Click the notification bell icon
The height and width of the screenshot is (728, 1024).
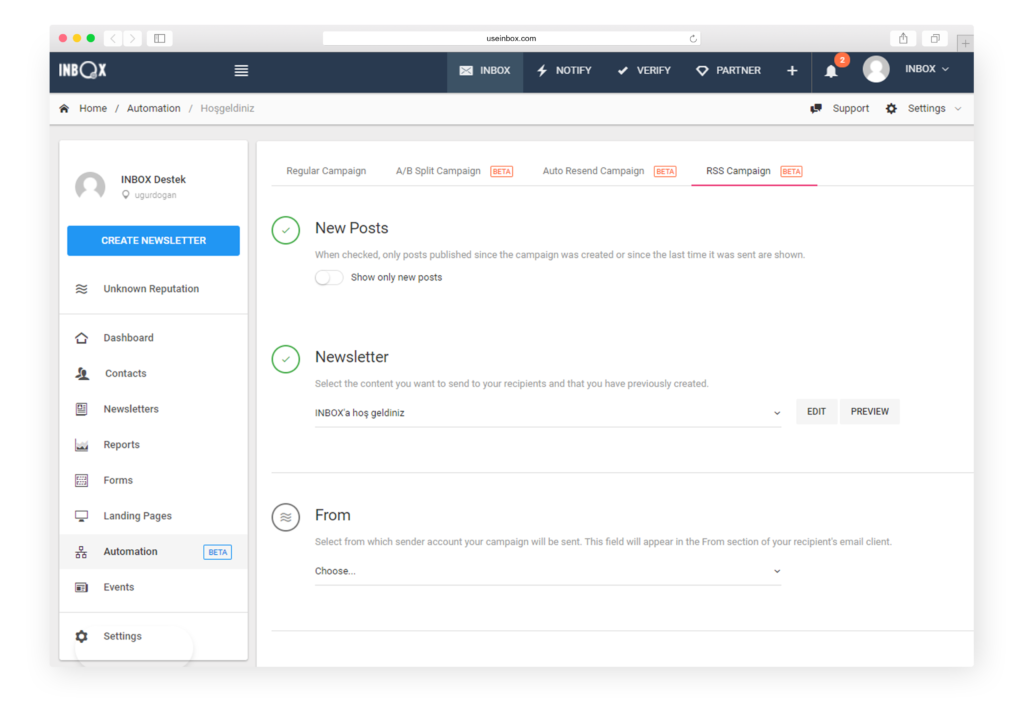click(831, 71)
